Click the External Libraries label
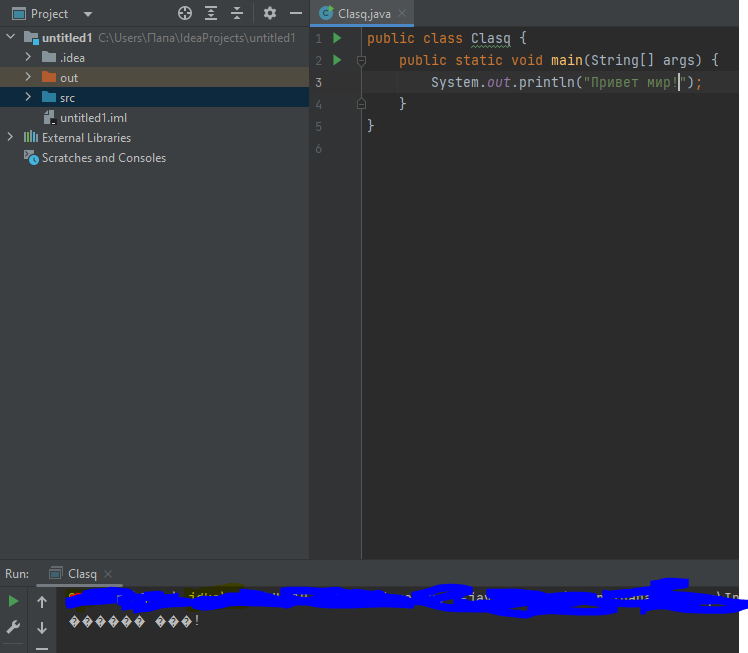The image size is (748, 653). coord(86,138)
